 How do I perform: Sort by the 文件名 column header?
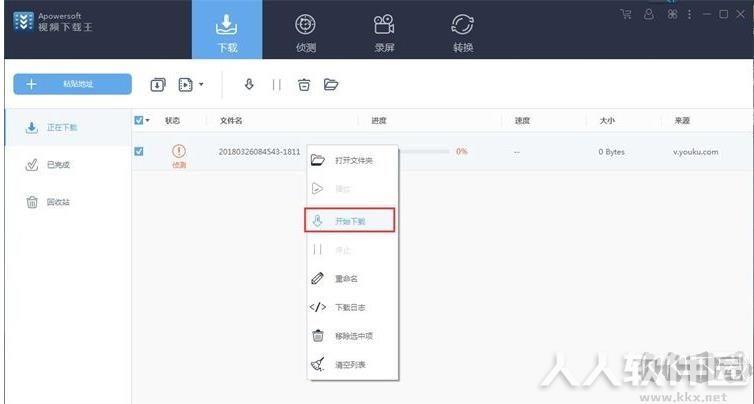(x=231, y=121)
